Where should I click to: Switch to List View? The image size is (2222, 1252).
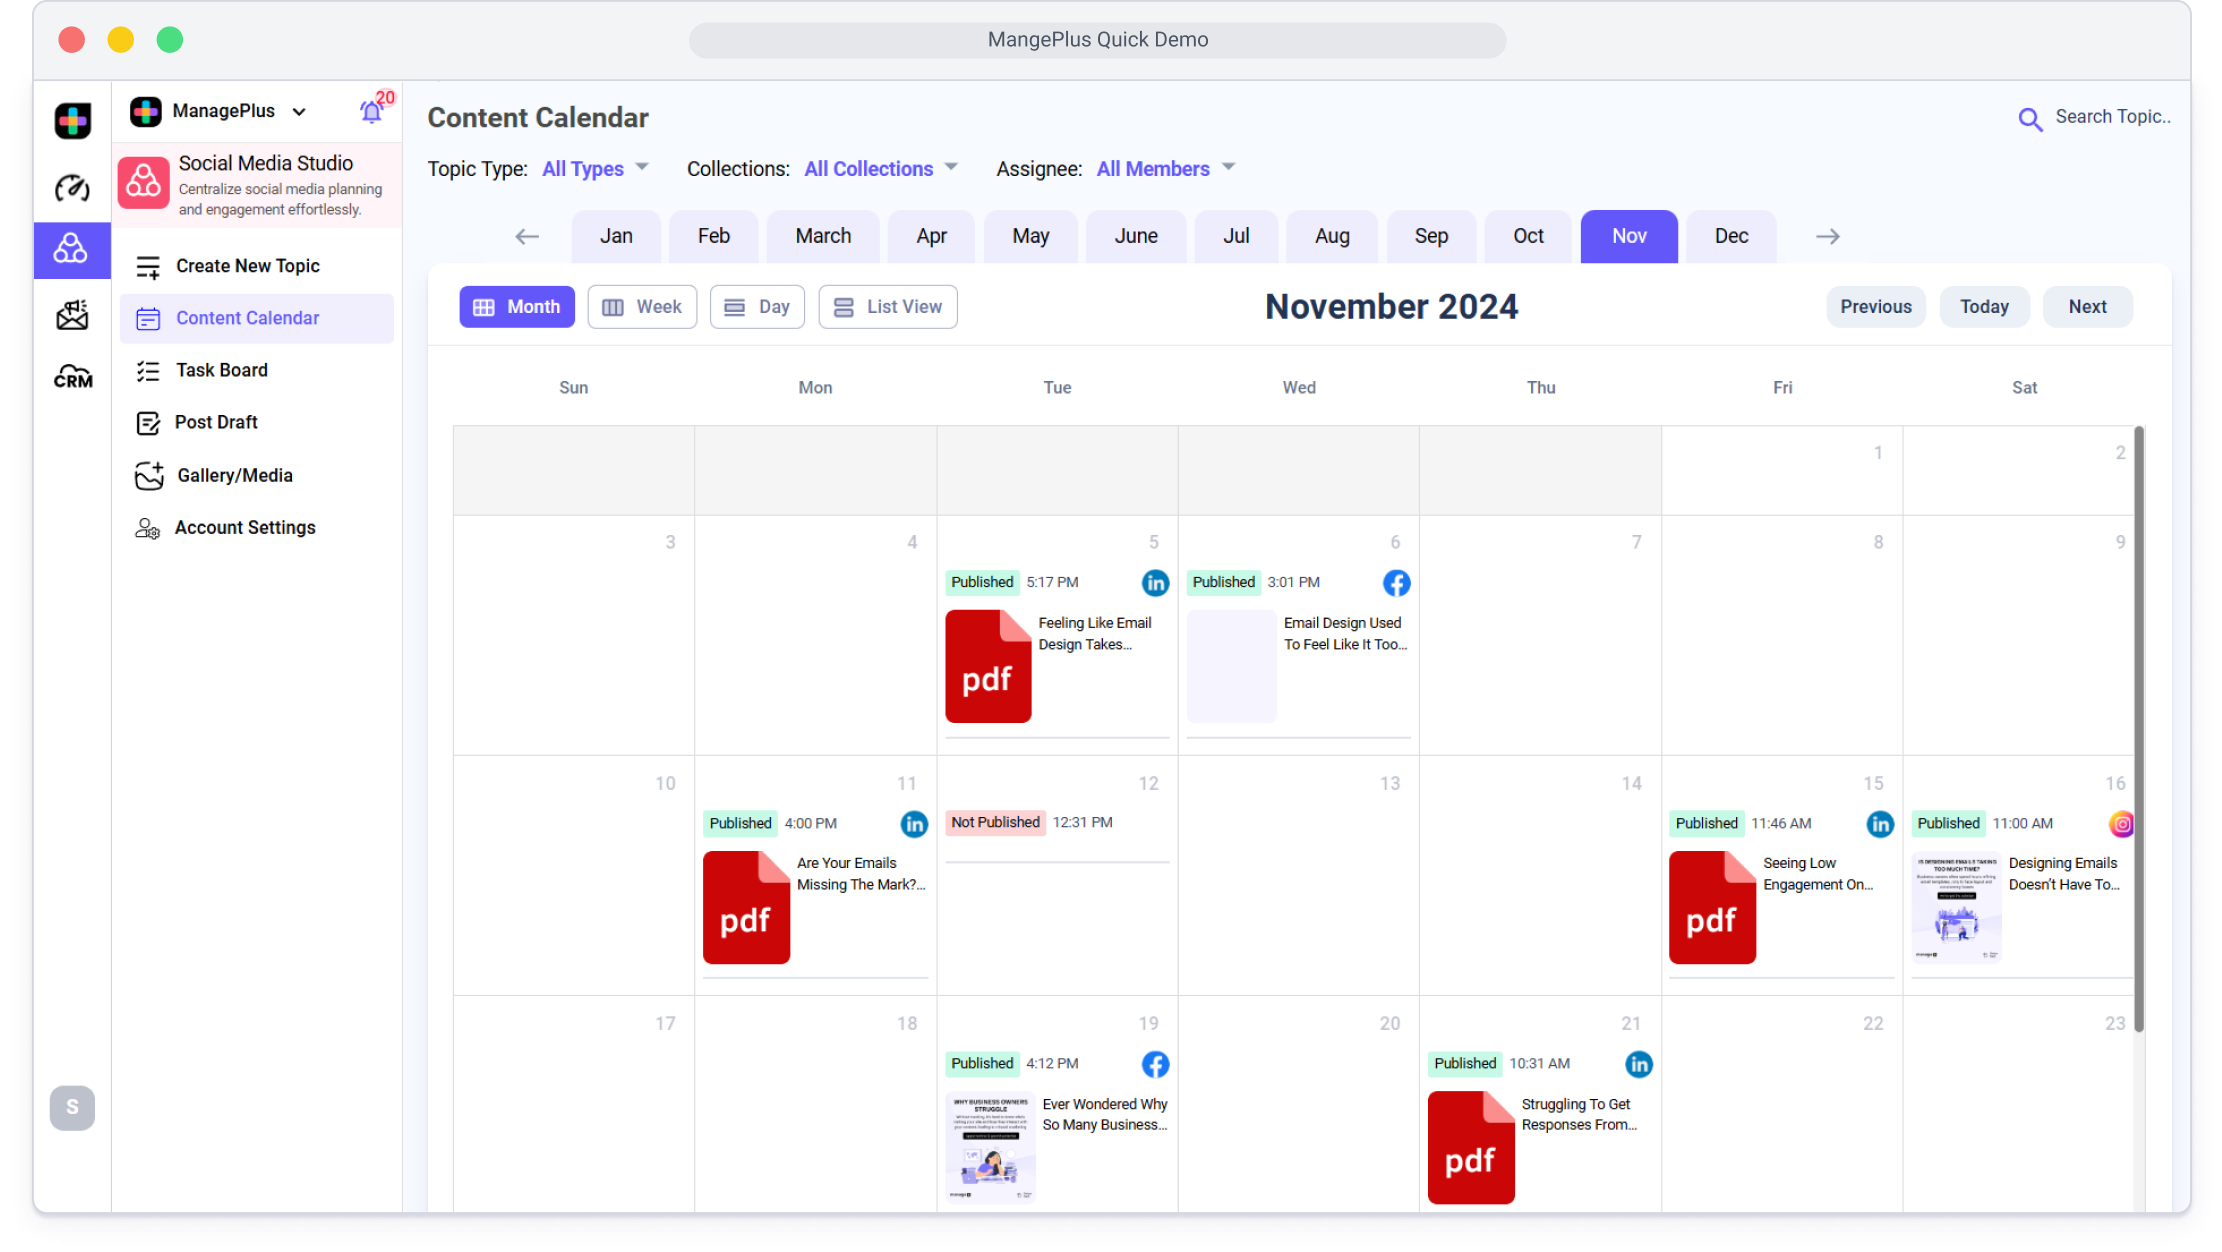(887, 307)
